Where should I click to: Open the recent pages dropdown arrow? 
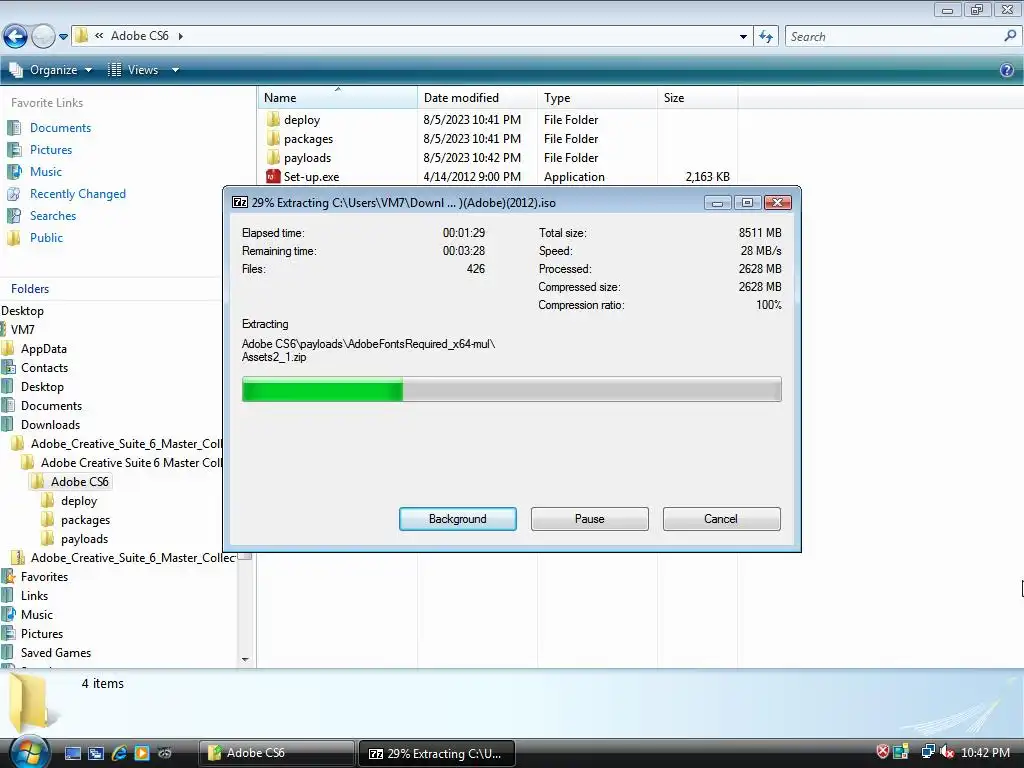[x=63, y=37]
